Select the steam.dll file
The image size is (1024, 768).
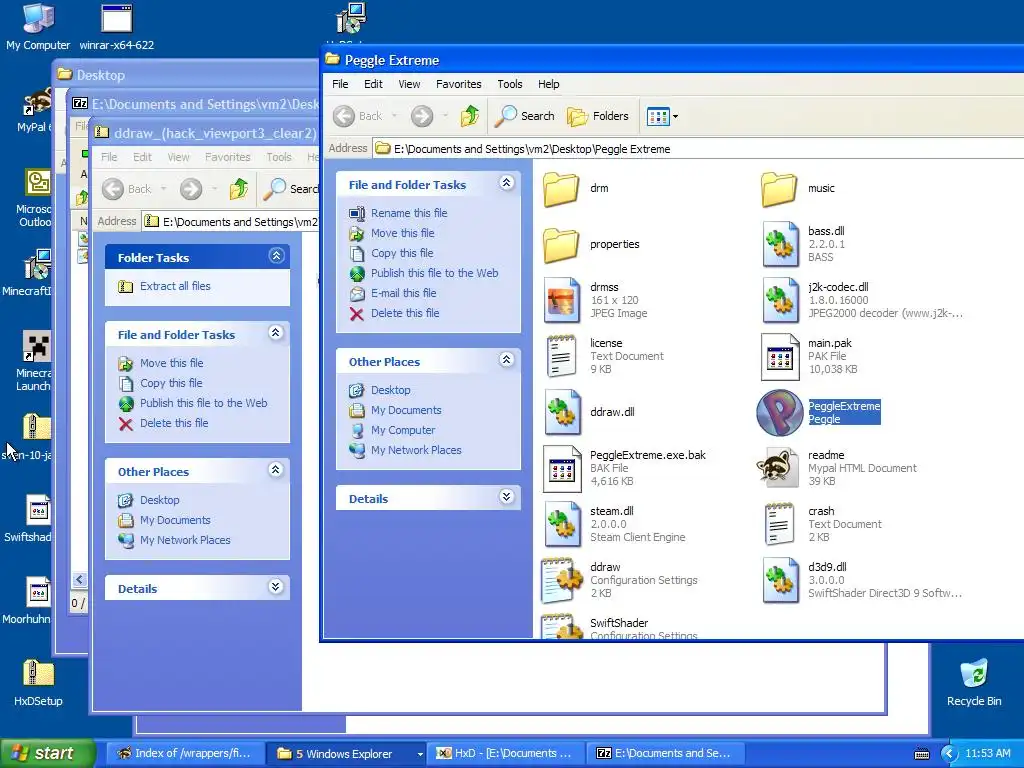tap(562, 524)
